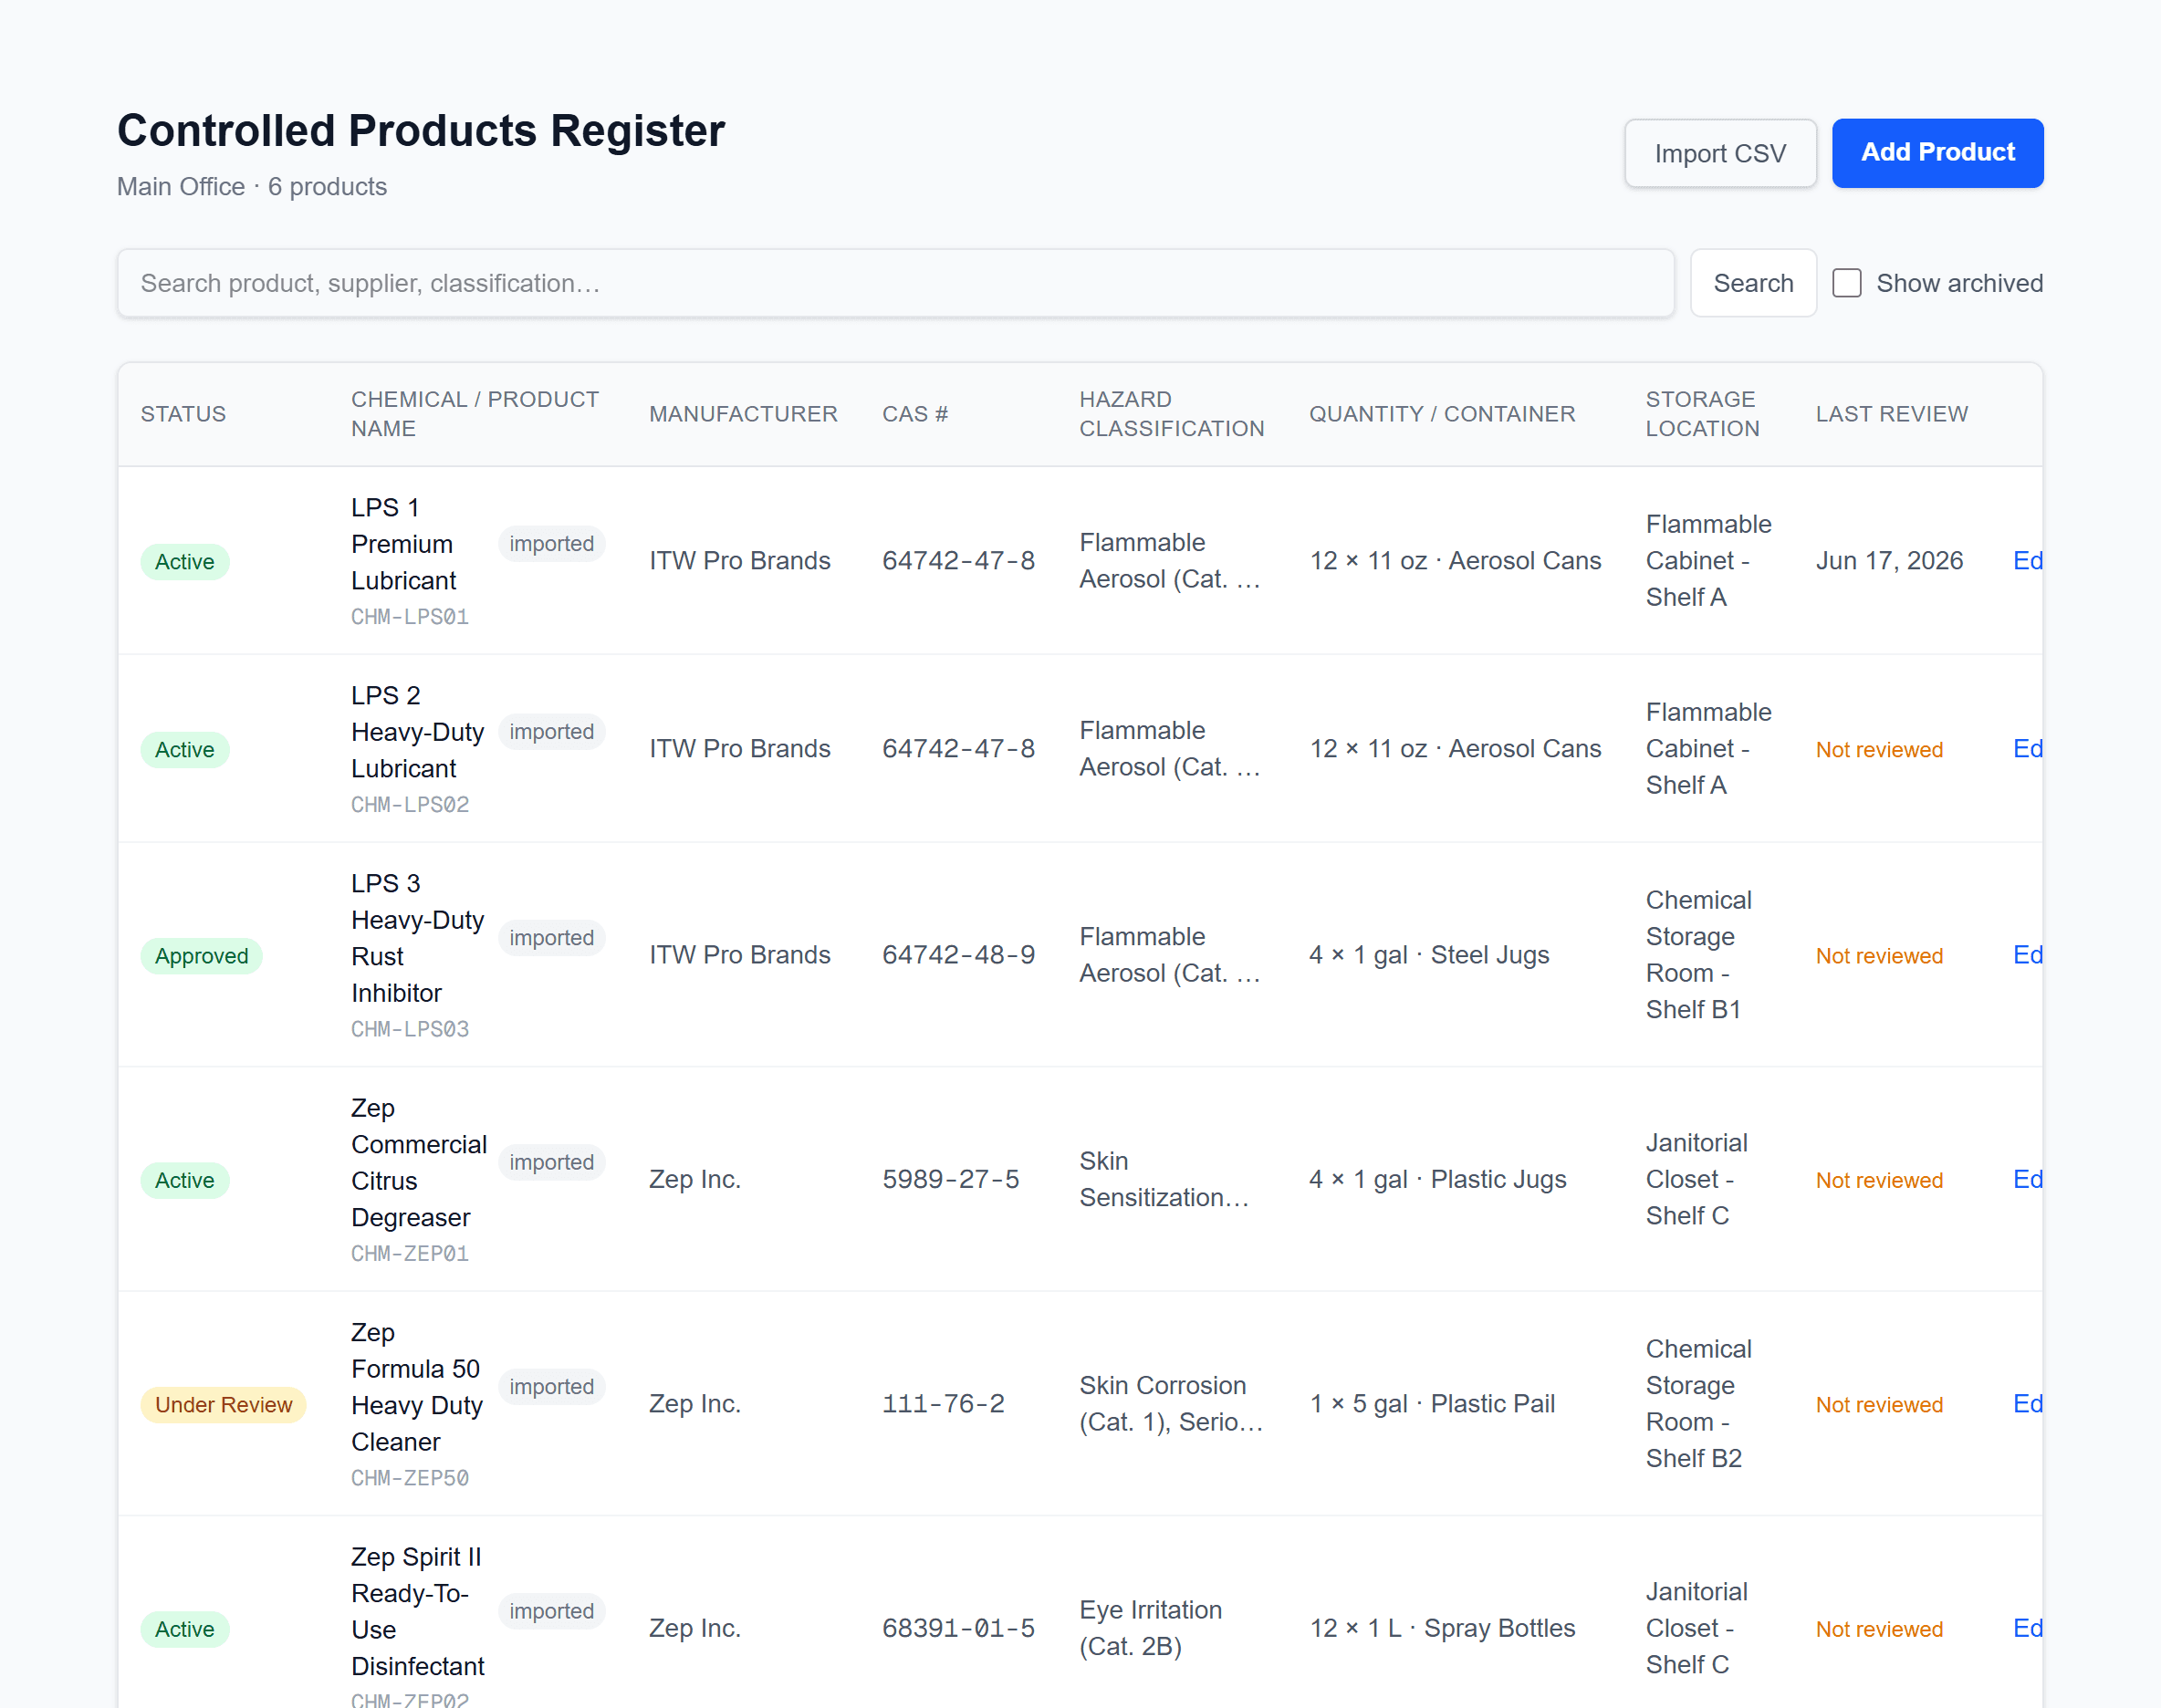The image size is (2161, 1708).
Task: Click product code CHM-LPS02
Action: click(410, 805)
